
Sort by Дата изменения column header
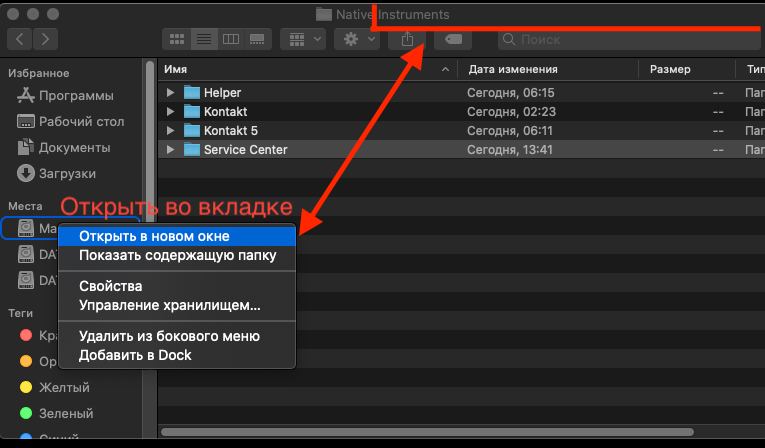pos(548,69)
